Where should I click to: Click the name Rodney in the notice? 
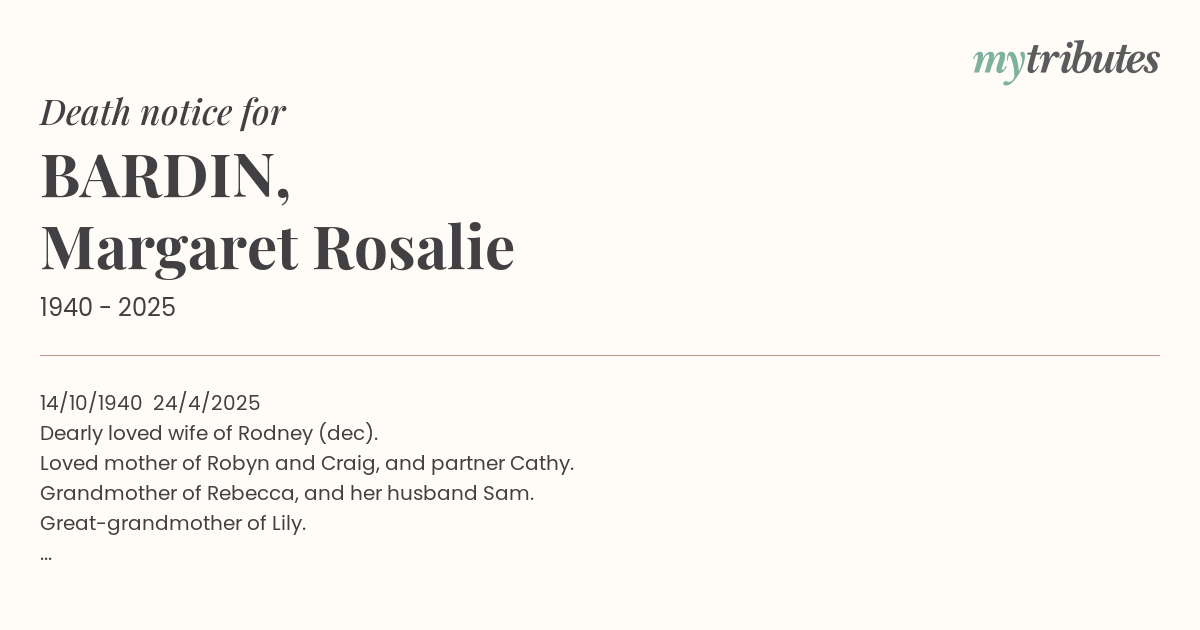click(285, 433)
